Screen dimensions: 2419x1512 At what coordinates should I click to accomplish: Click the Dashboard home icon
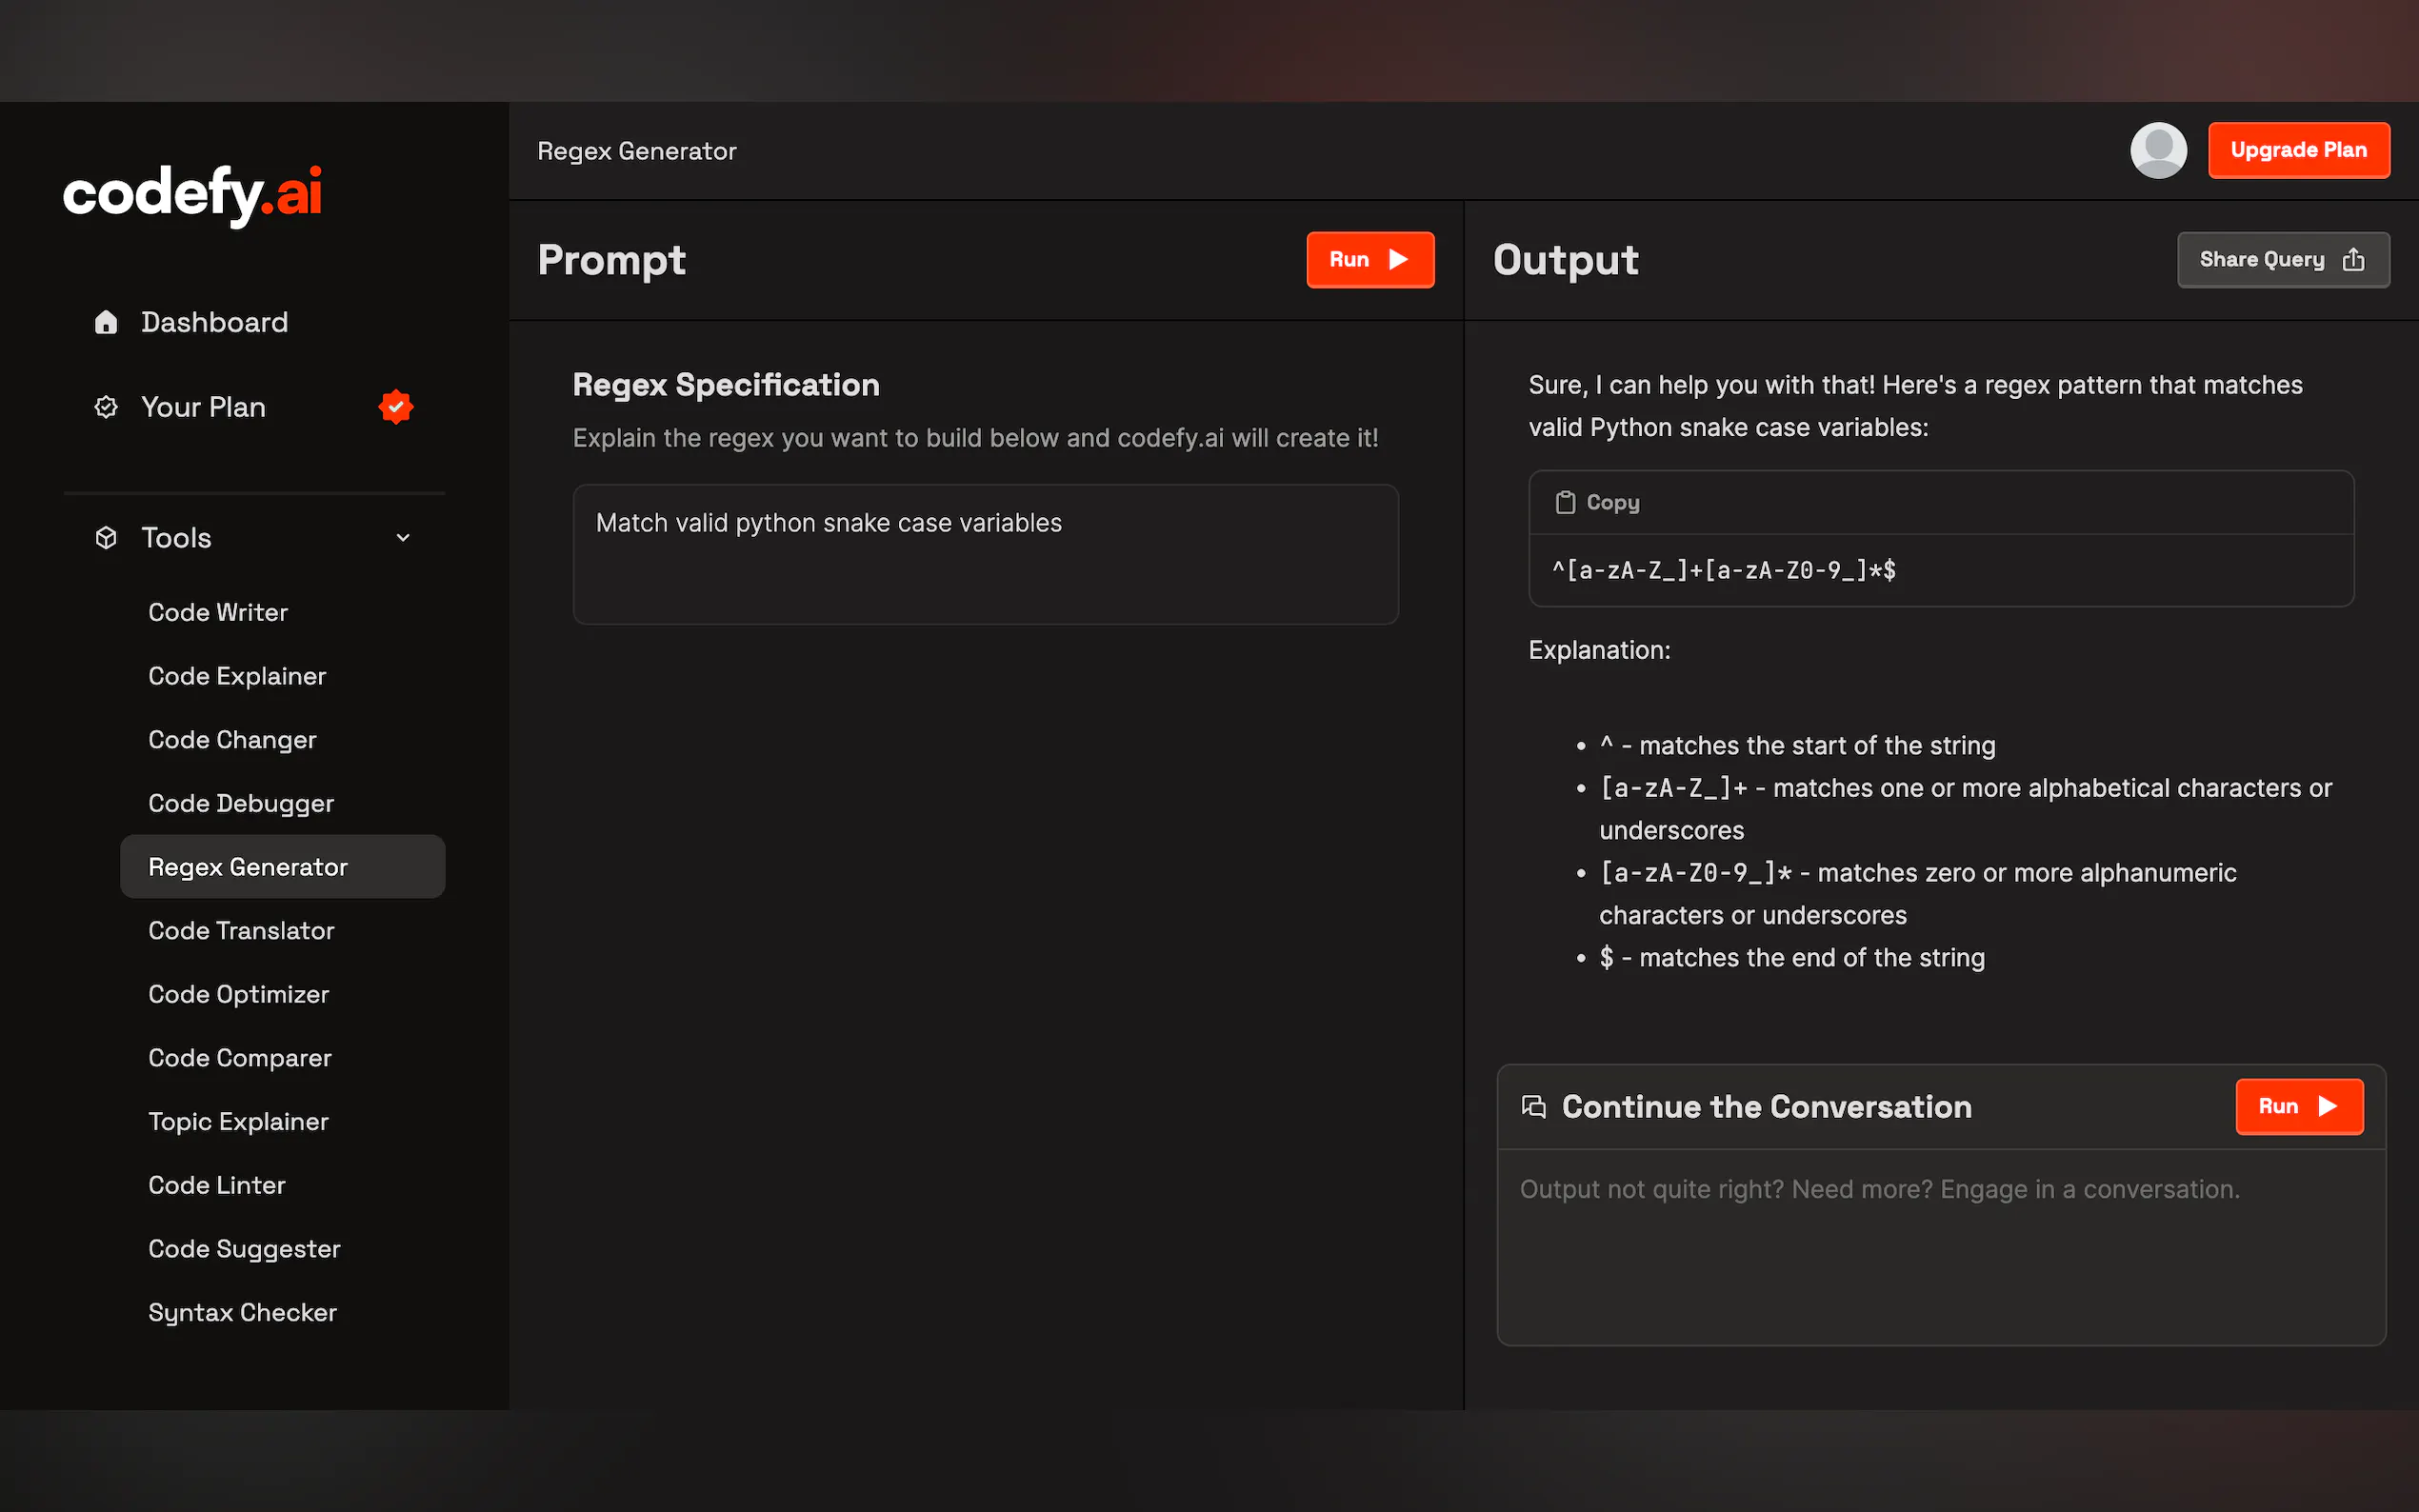tap(106, 322)
